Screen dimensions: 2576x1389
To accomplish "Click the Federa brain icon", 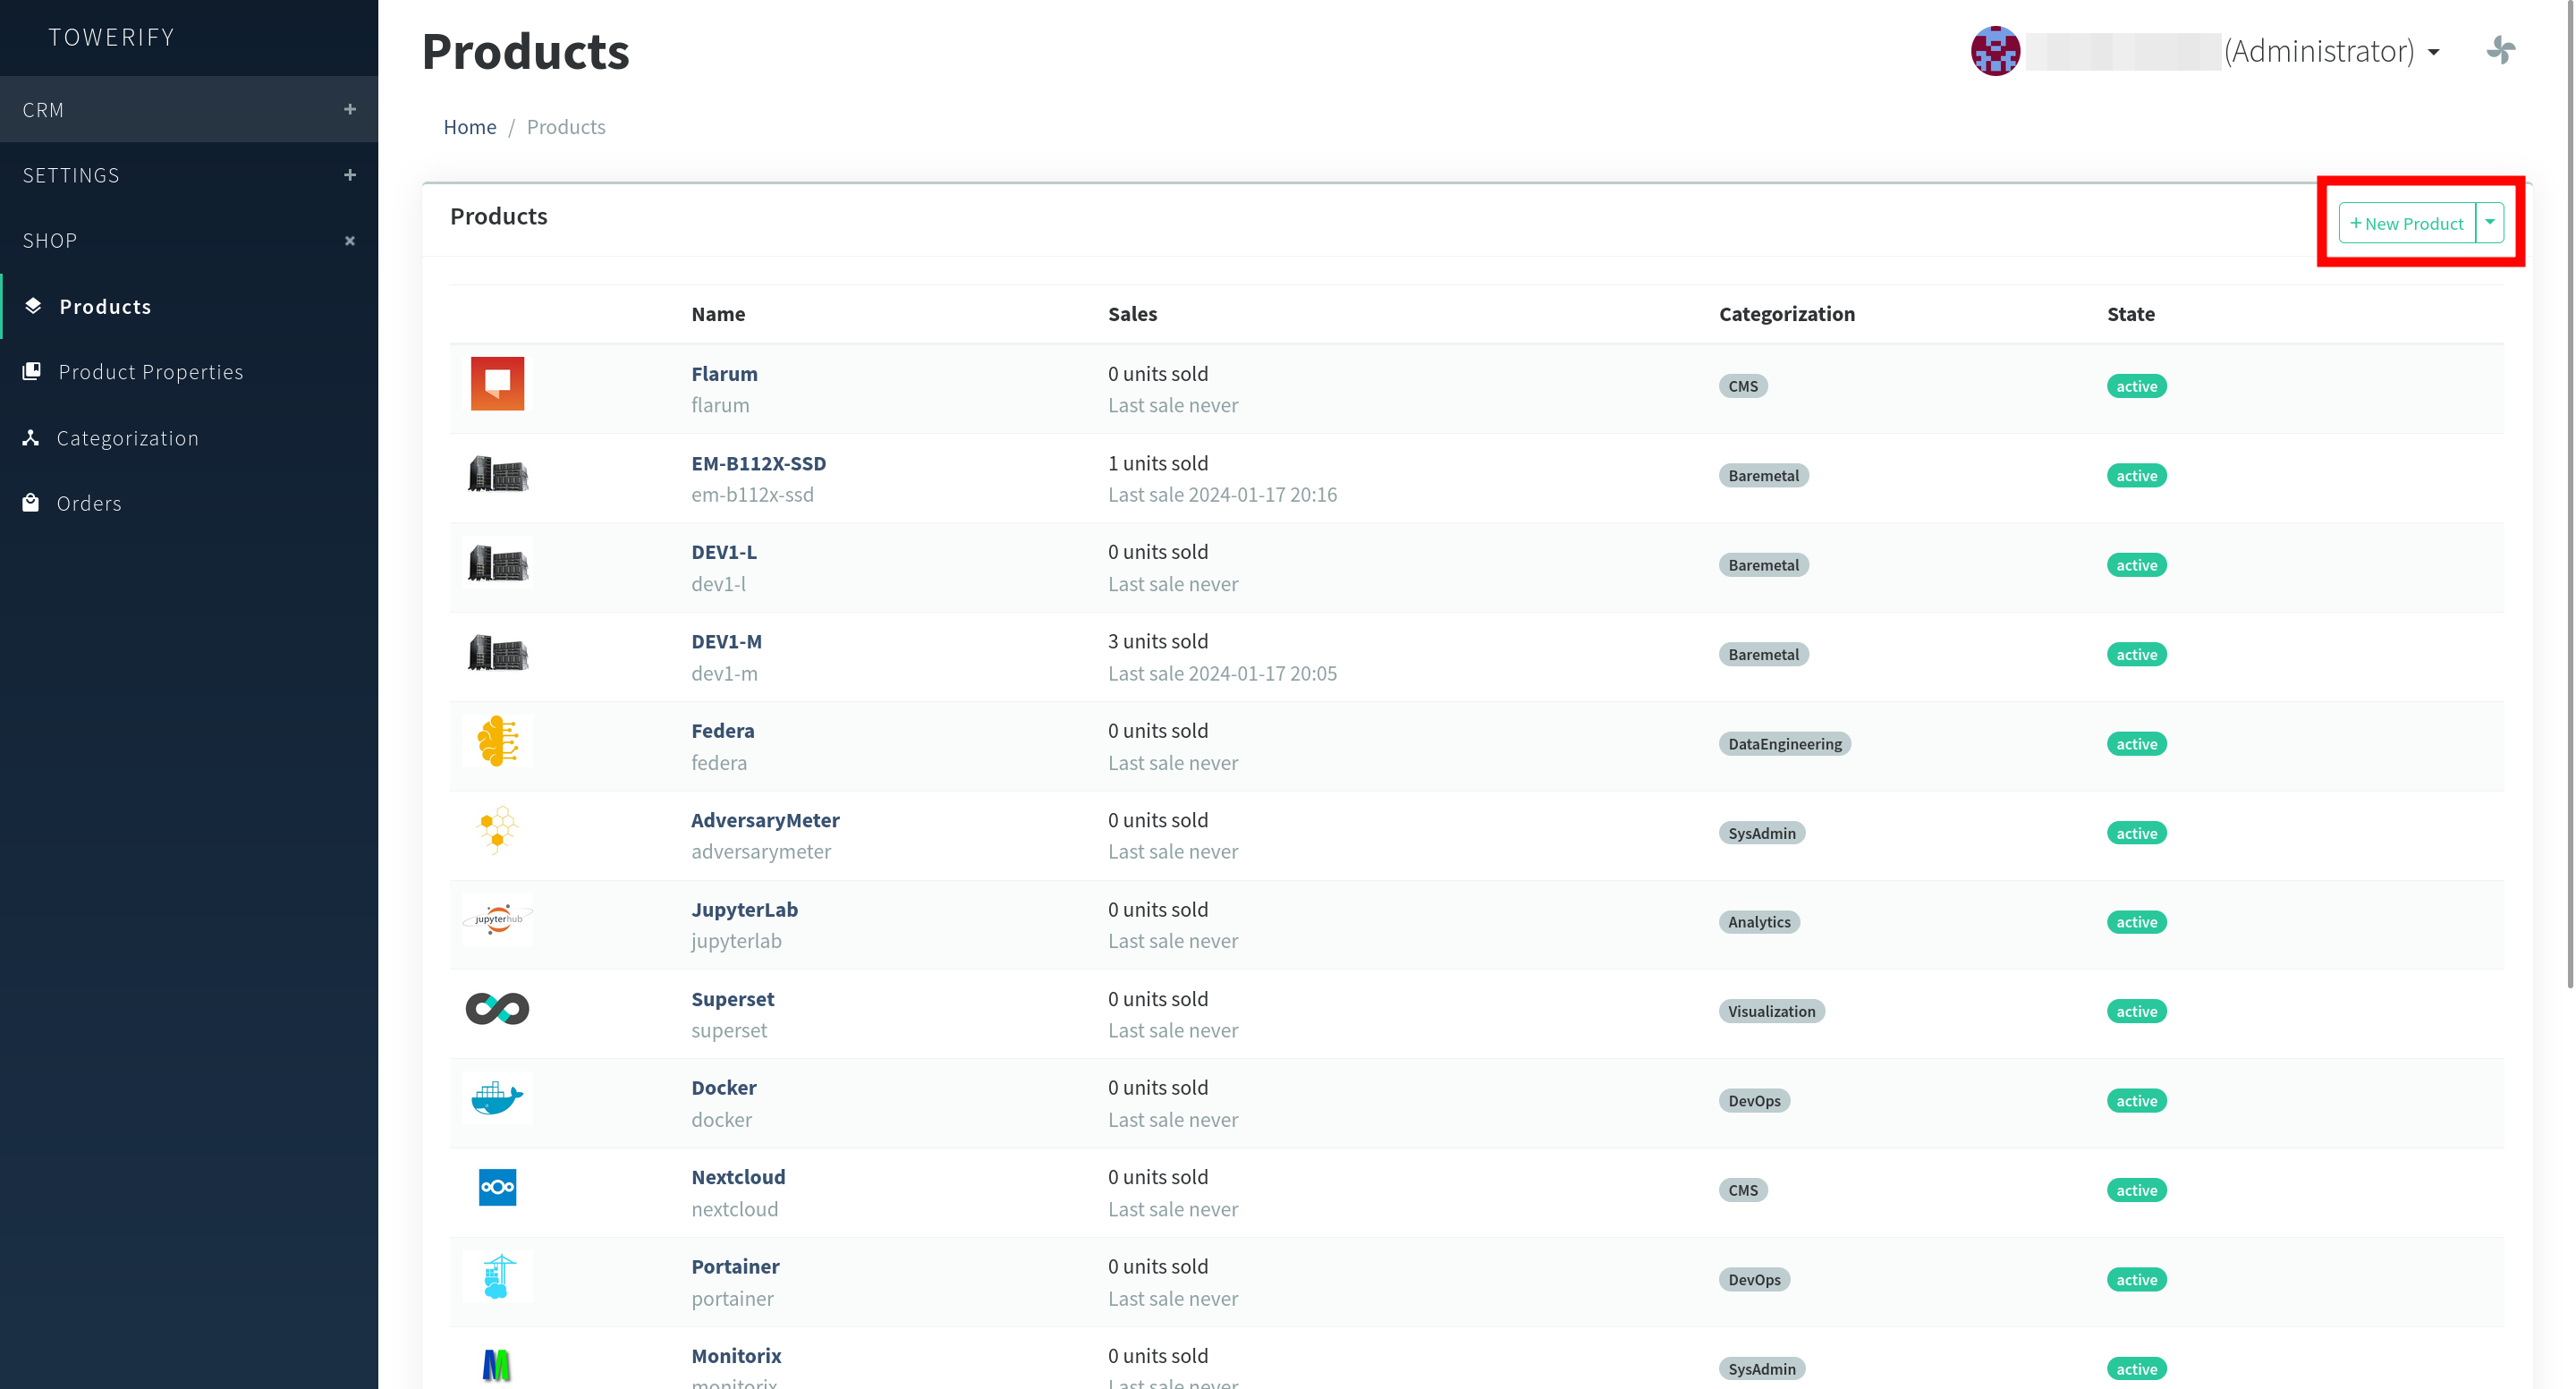I will point(497,741).
